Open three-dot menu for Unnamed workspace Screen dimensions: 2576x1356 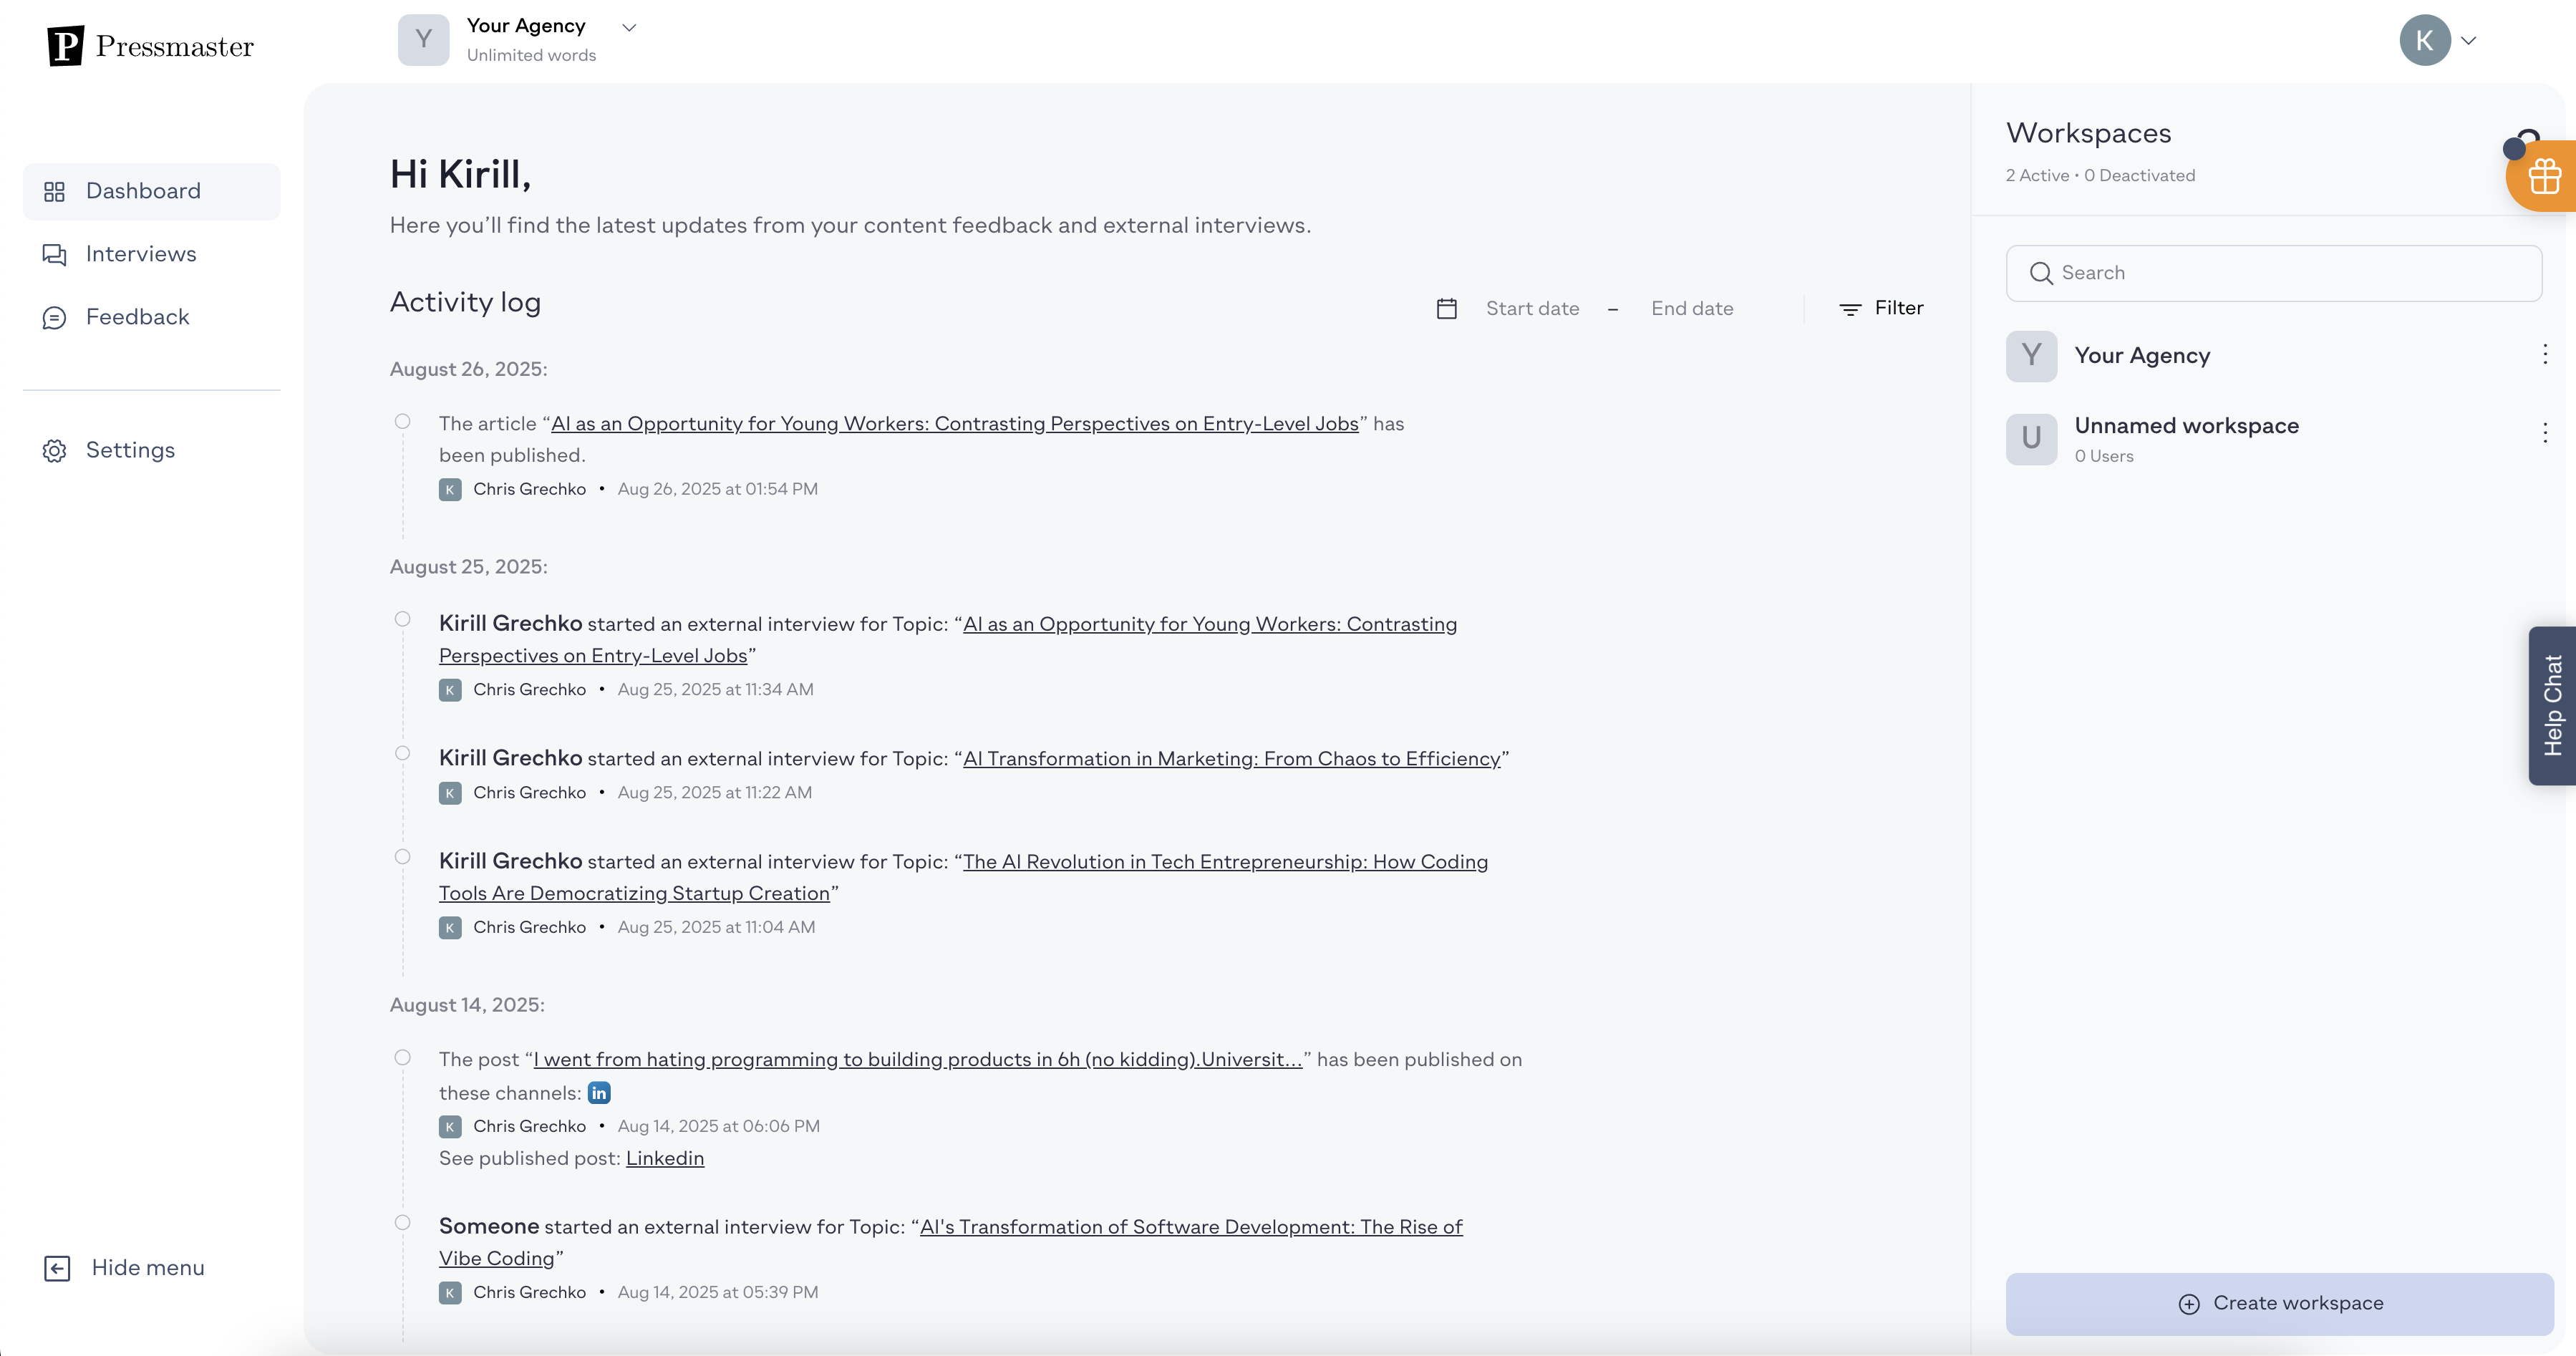pyautogui.click(x=2544, y=433)
